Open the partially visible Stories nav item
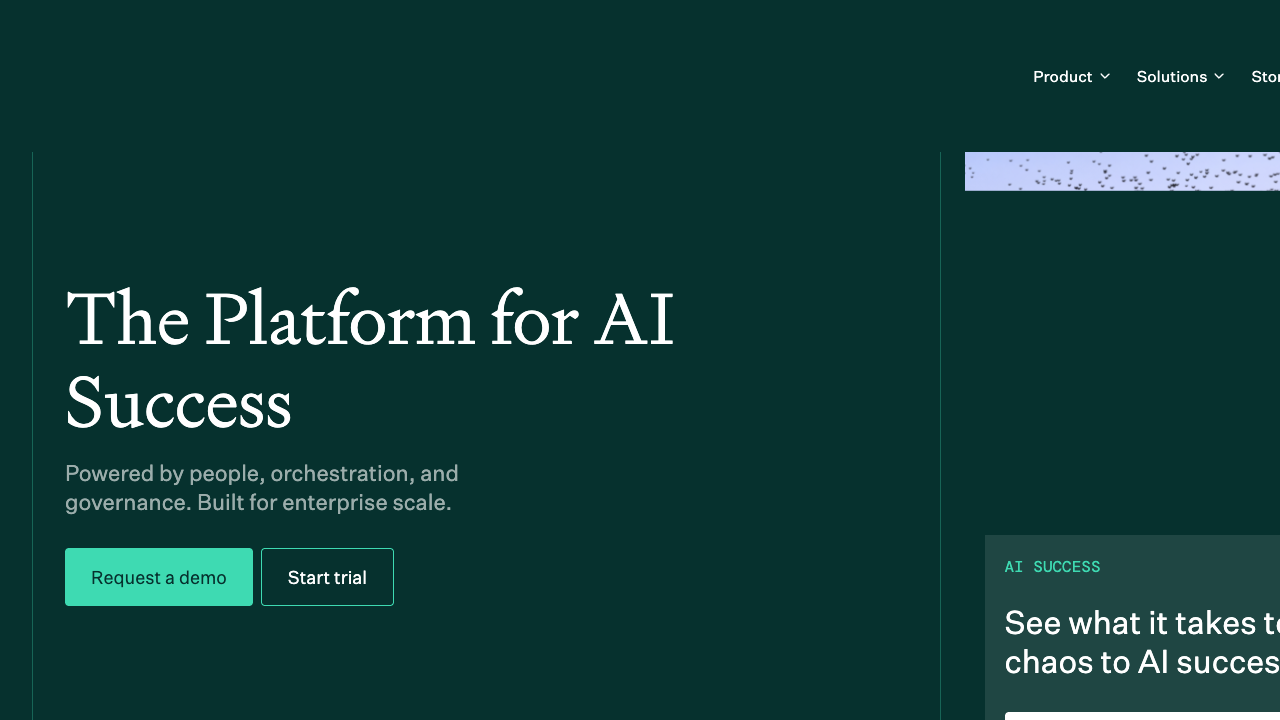Viewport: 1280px width, 720px height. pyautogui.click(x=1265, y=76)
